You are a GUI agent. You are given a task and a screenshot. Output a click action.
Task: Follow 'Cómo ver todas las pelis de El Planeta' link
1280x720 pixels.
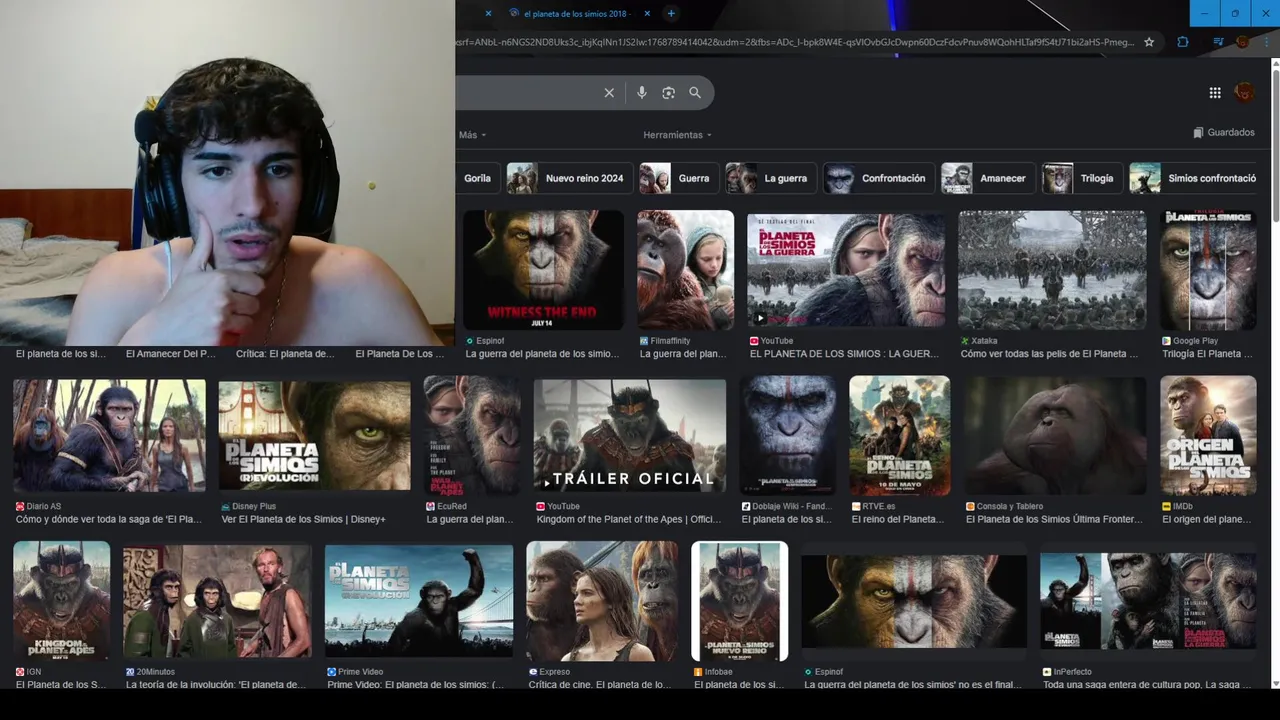[x=1049, y=354]
